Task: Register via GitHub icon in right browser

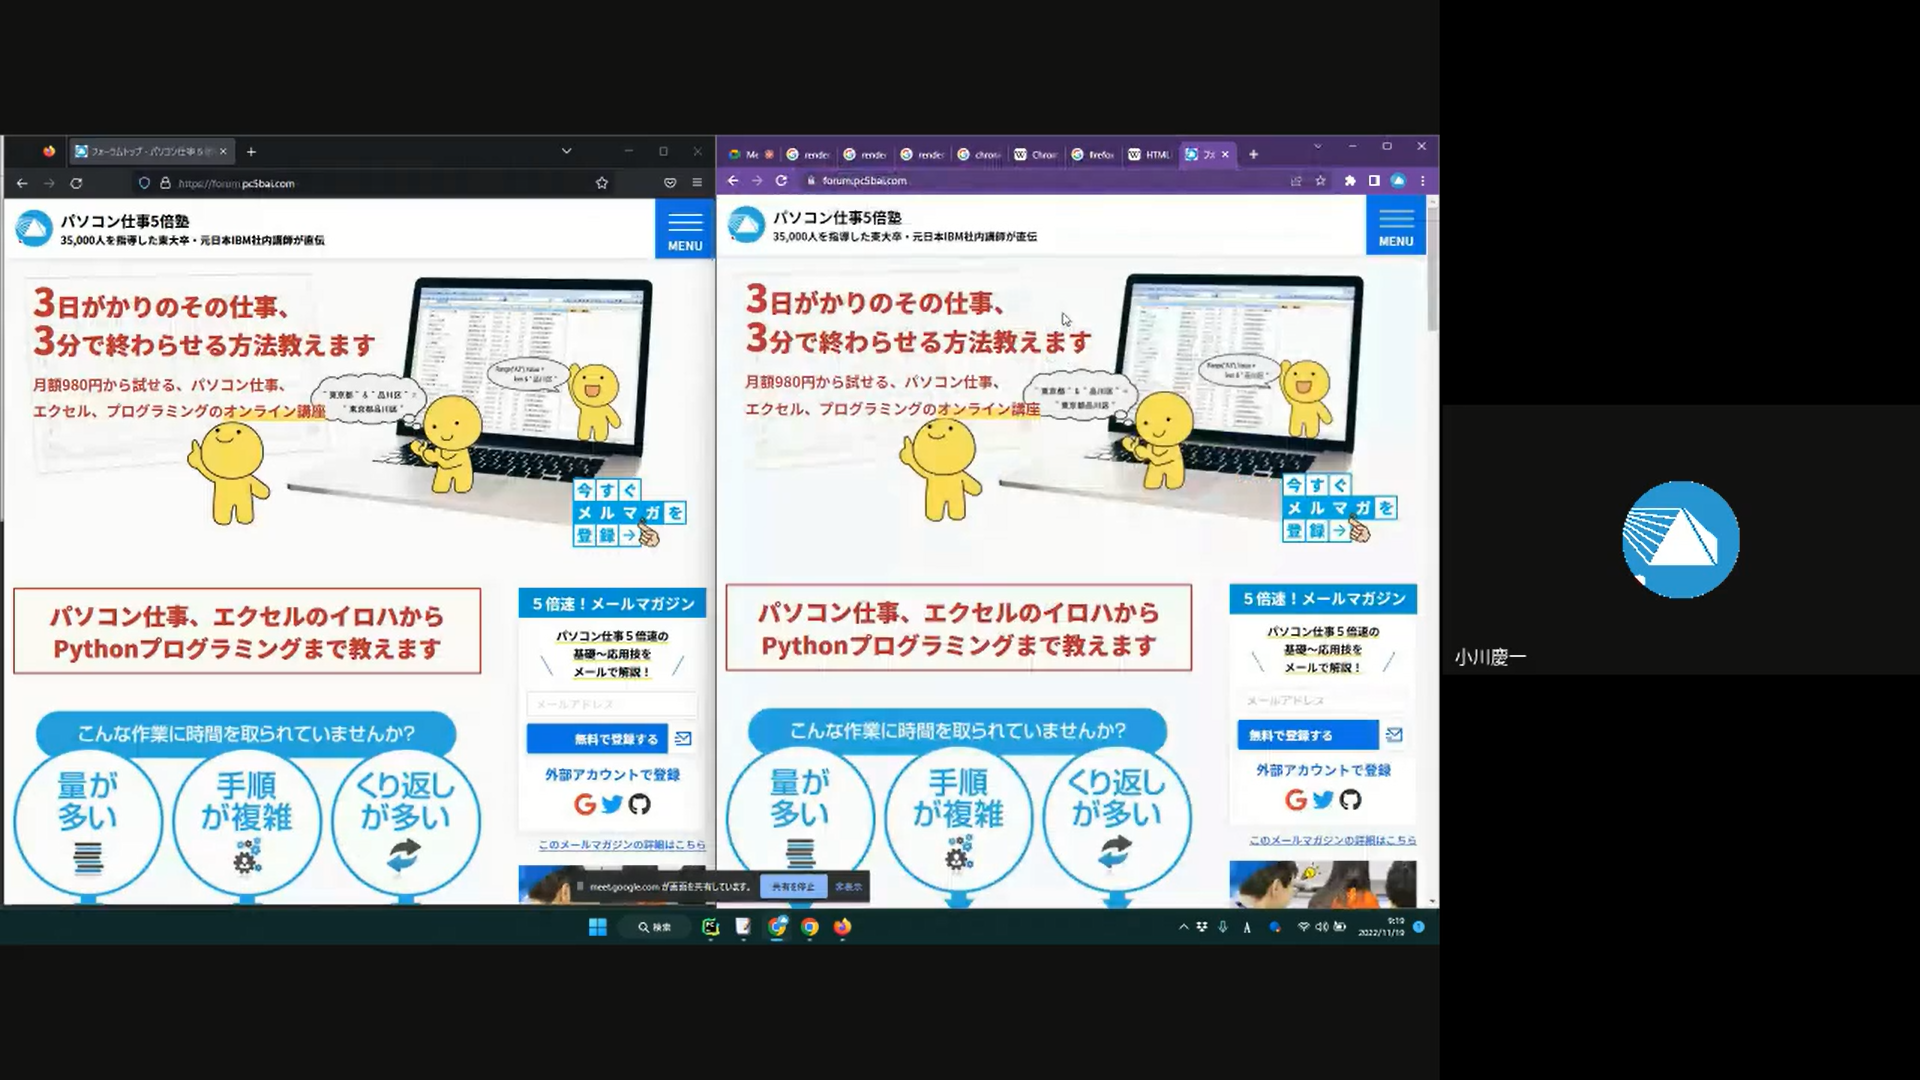Action: tap(1350, 800)
